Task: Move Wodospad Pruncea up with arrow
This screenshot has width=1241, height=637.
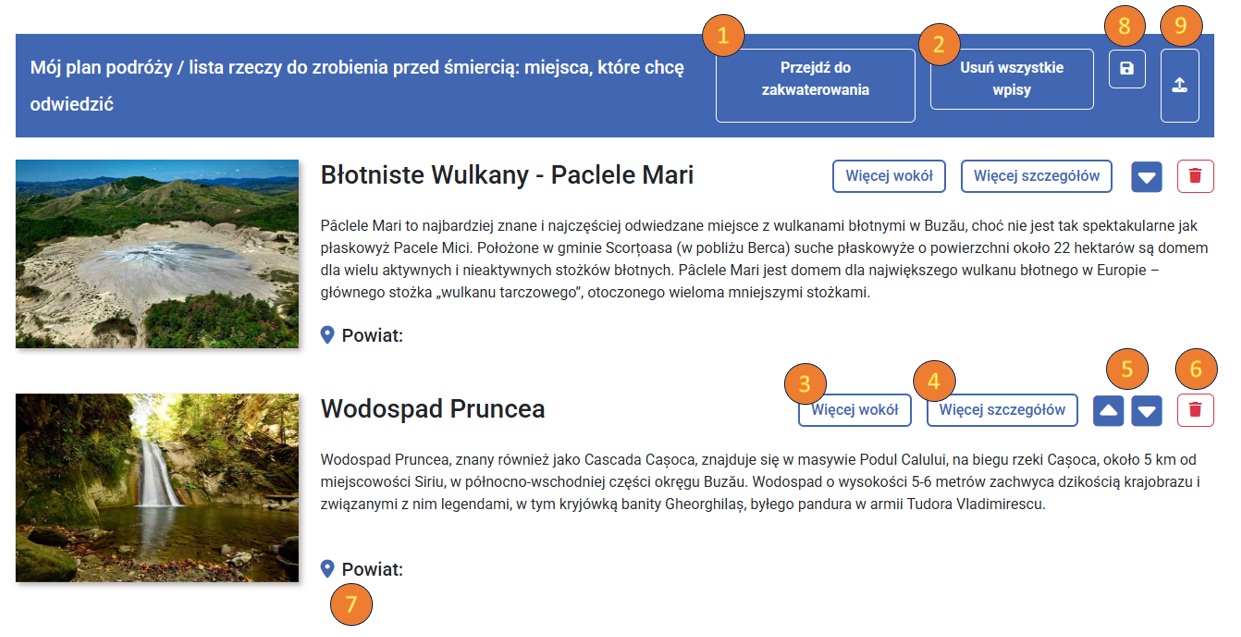Action: point(1108,410)
